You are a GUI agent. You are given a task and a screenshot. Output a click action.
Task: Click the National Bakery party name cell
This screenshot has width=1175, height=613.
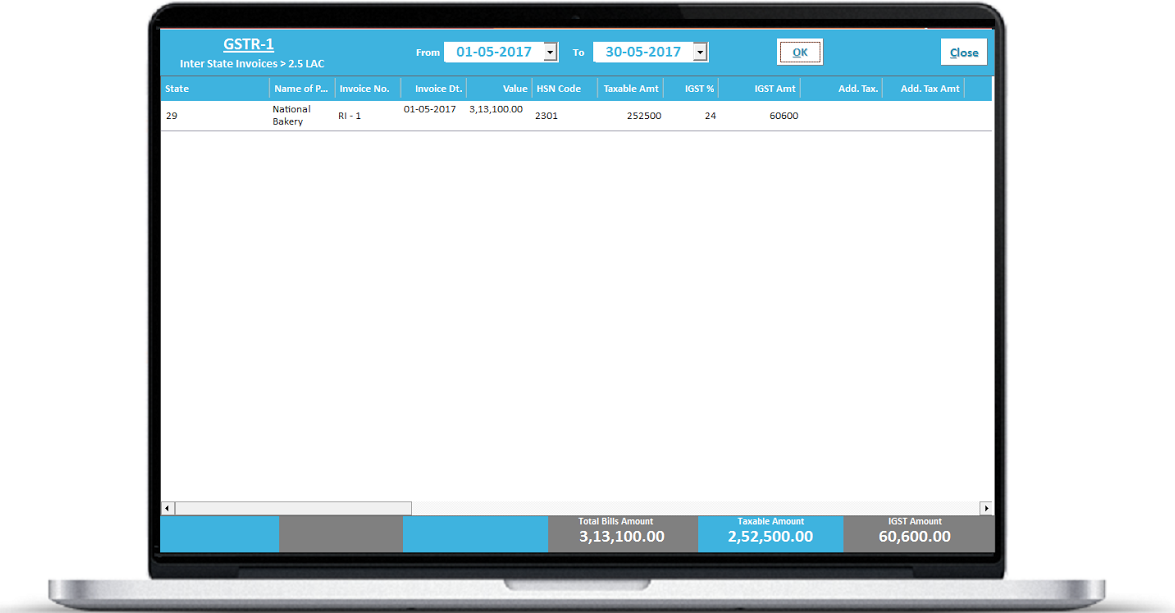(292, 115)
